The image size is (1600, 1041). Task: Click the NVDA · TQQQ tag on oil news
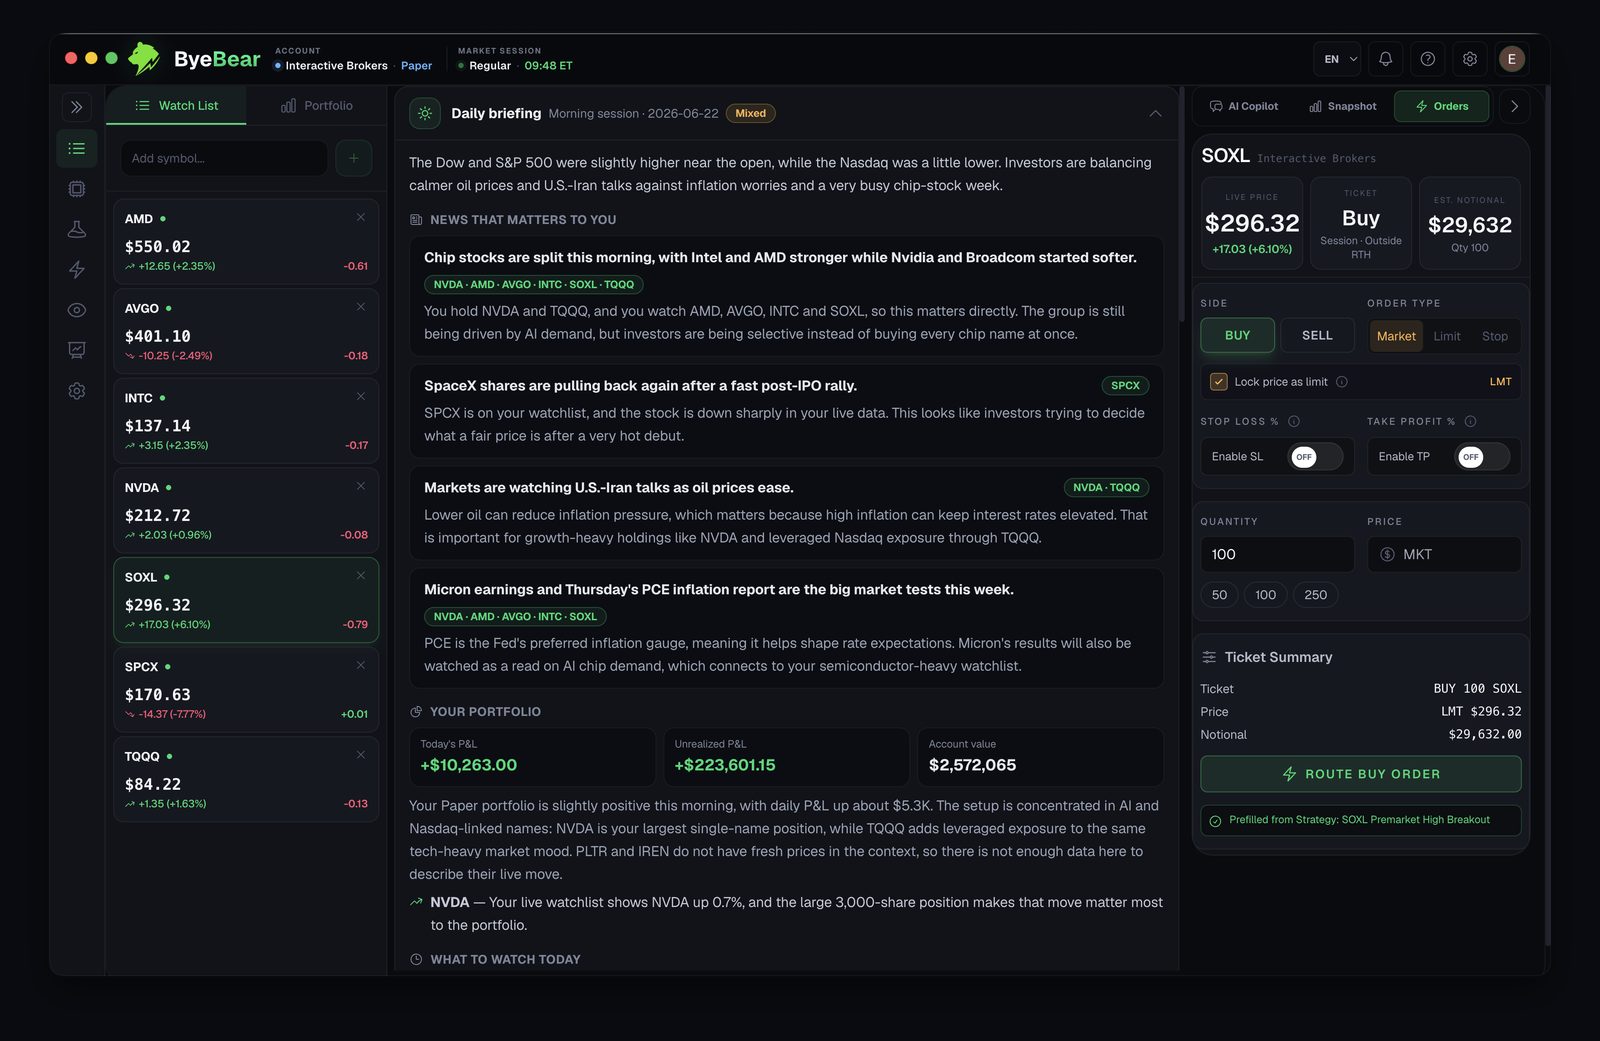coord(1106,487)
